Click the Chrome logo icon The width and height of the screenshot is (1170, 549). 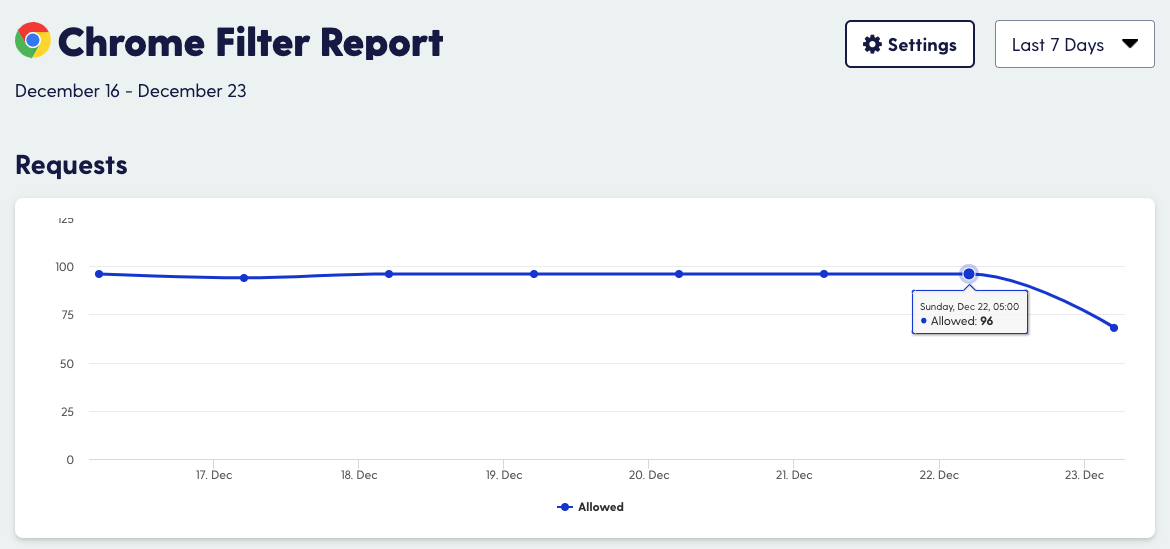point(33,41)
